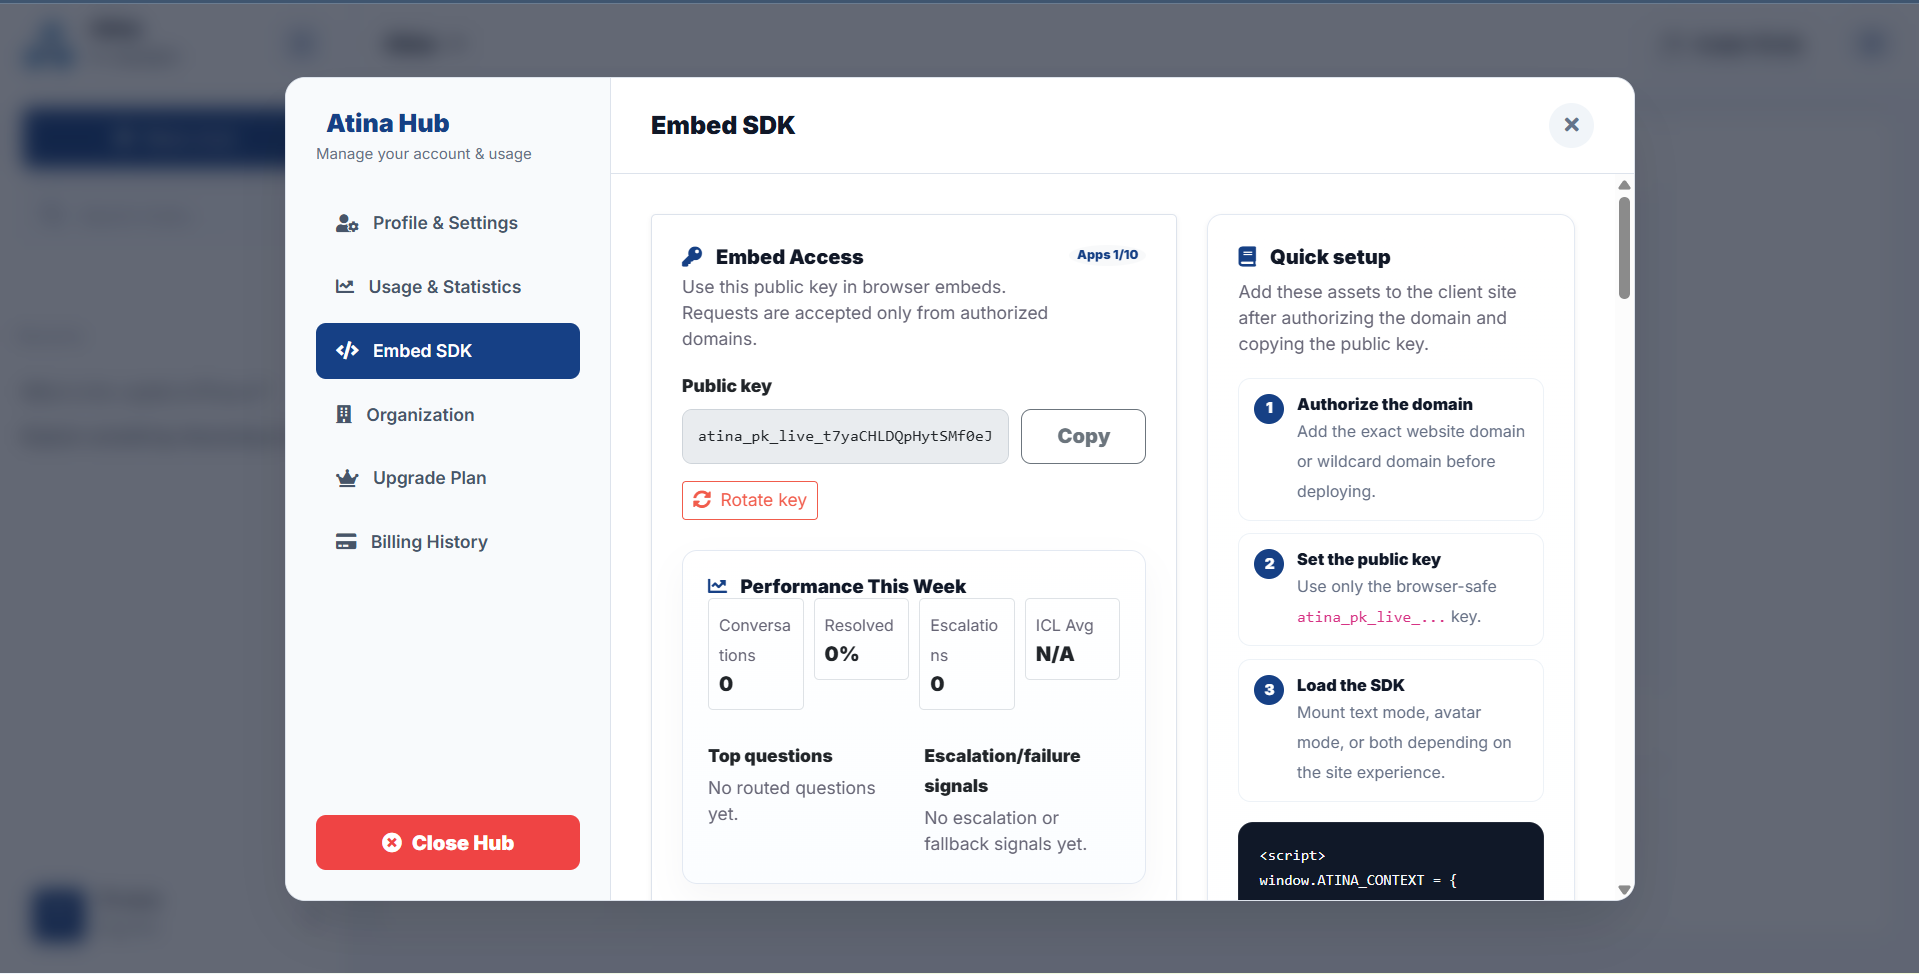Close the Embed SDK dialog with X
Viewport: 1919px width, 974px height.
click(x=1572, y=125)
